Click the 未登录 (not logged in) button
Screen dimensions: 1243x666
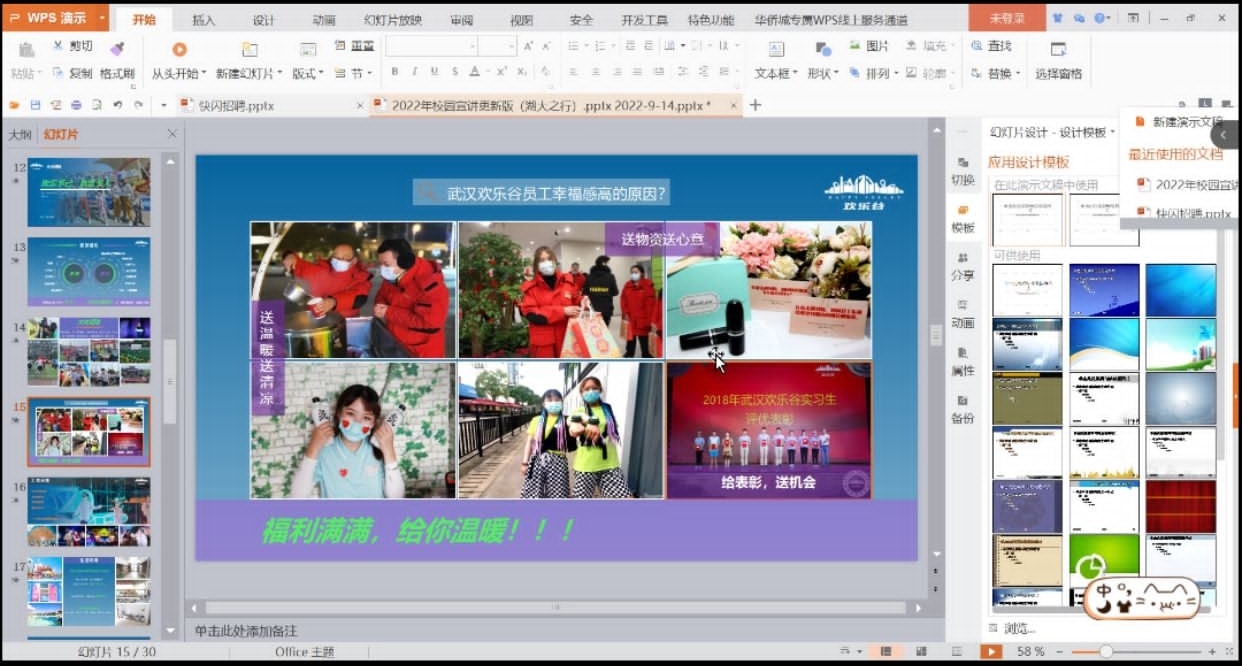[1006, 18]
